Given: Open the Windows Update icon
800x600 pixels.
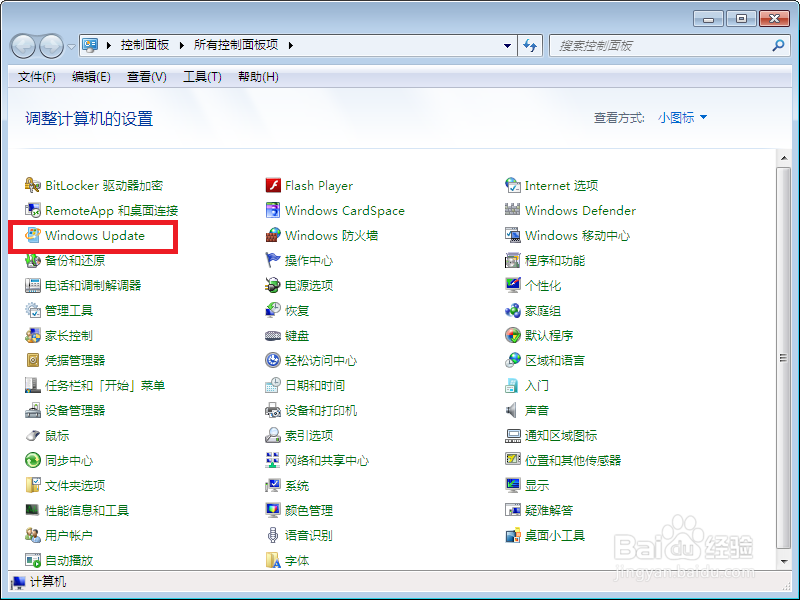Looking at the screenshot, I should 33,235.
